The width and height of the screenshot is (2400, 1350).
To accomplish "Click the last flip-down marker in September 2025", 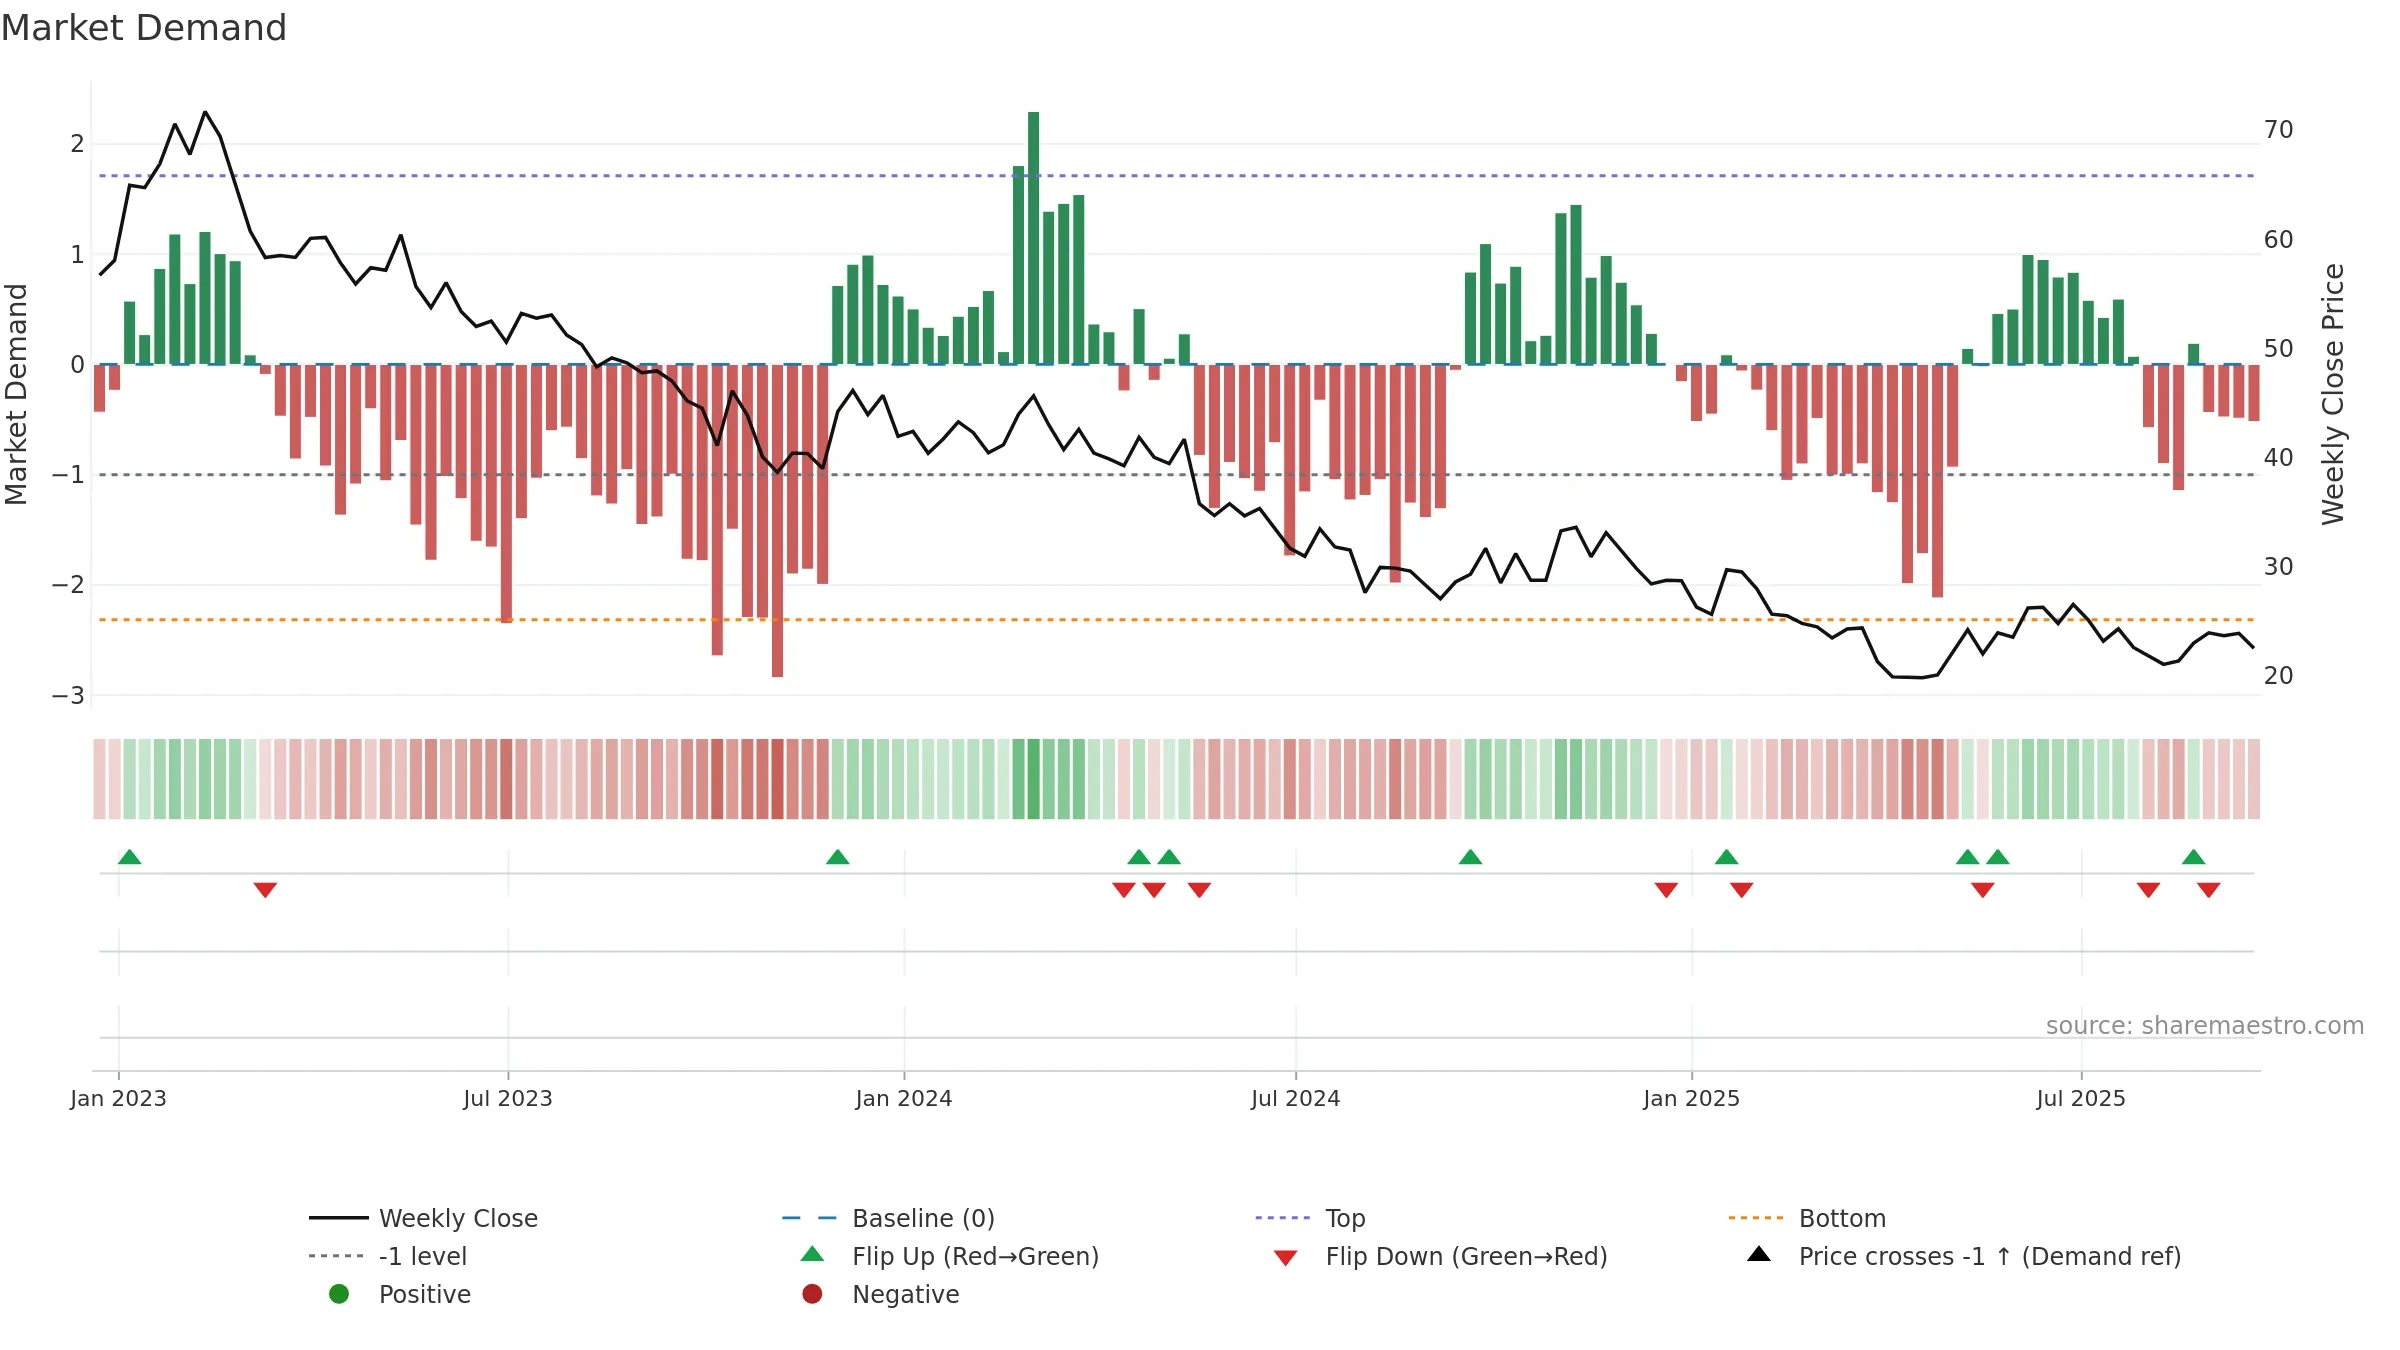I will (x=2209, y=890).
